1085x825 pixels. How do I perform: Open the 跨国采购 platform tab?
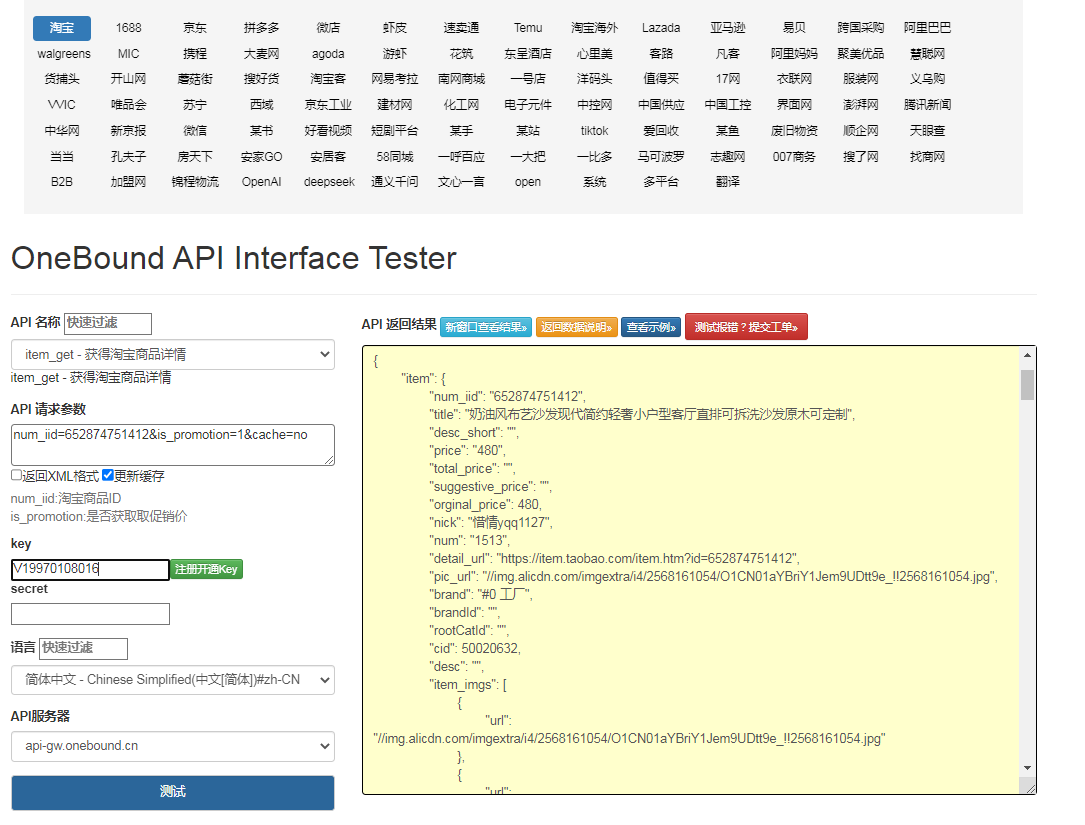coord(860,28)
